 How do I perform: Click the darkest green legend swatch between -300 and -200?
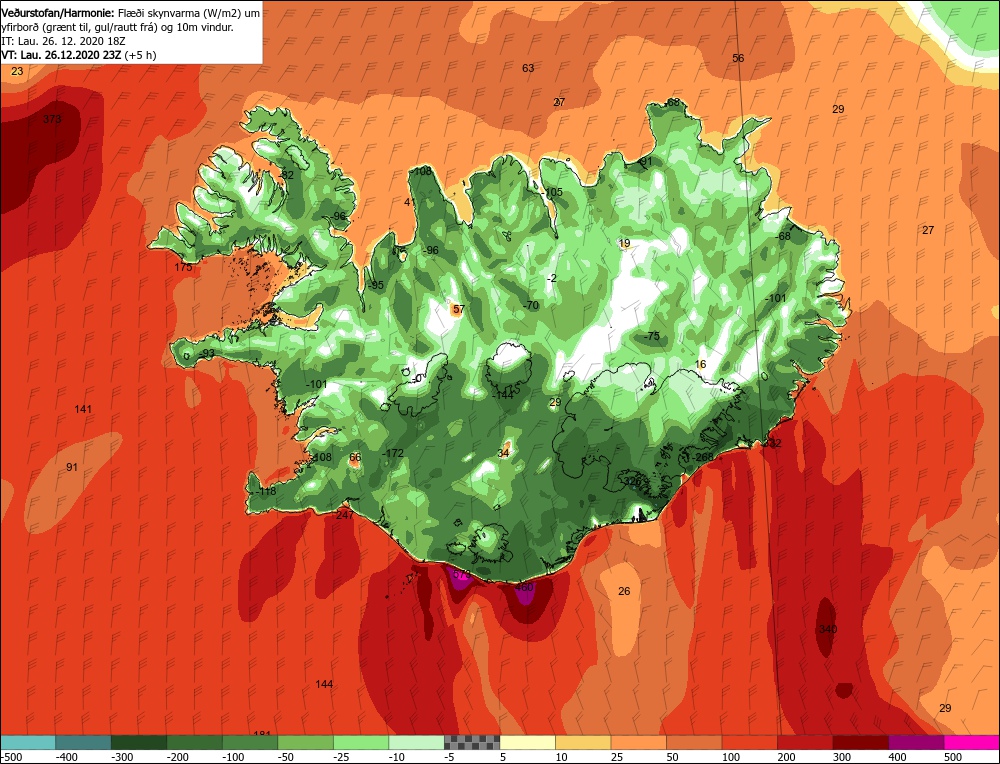coord(138,742)
